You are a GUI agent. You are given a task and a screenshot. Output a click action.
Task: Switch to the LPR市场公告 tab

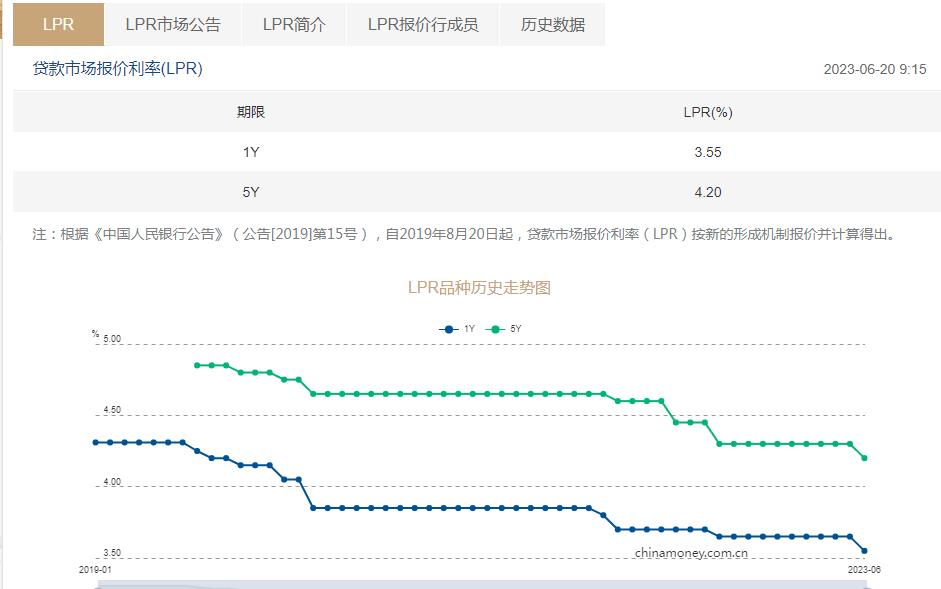coord(173,24)
